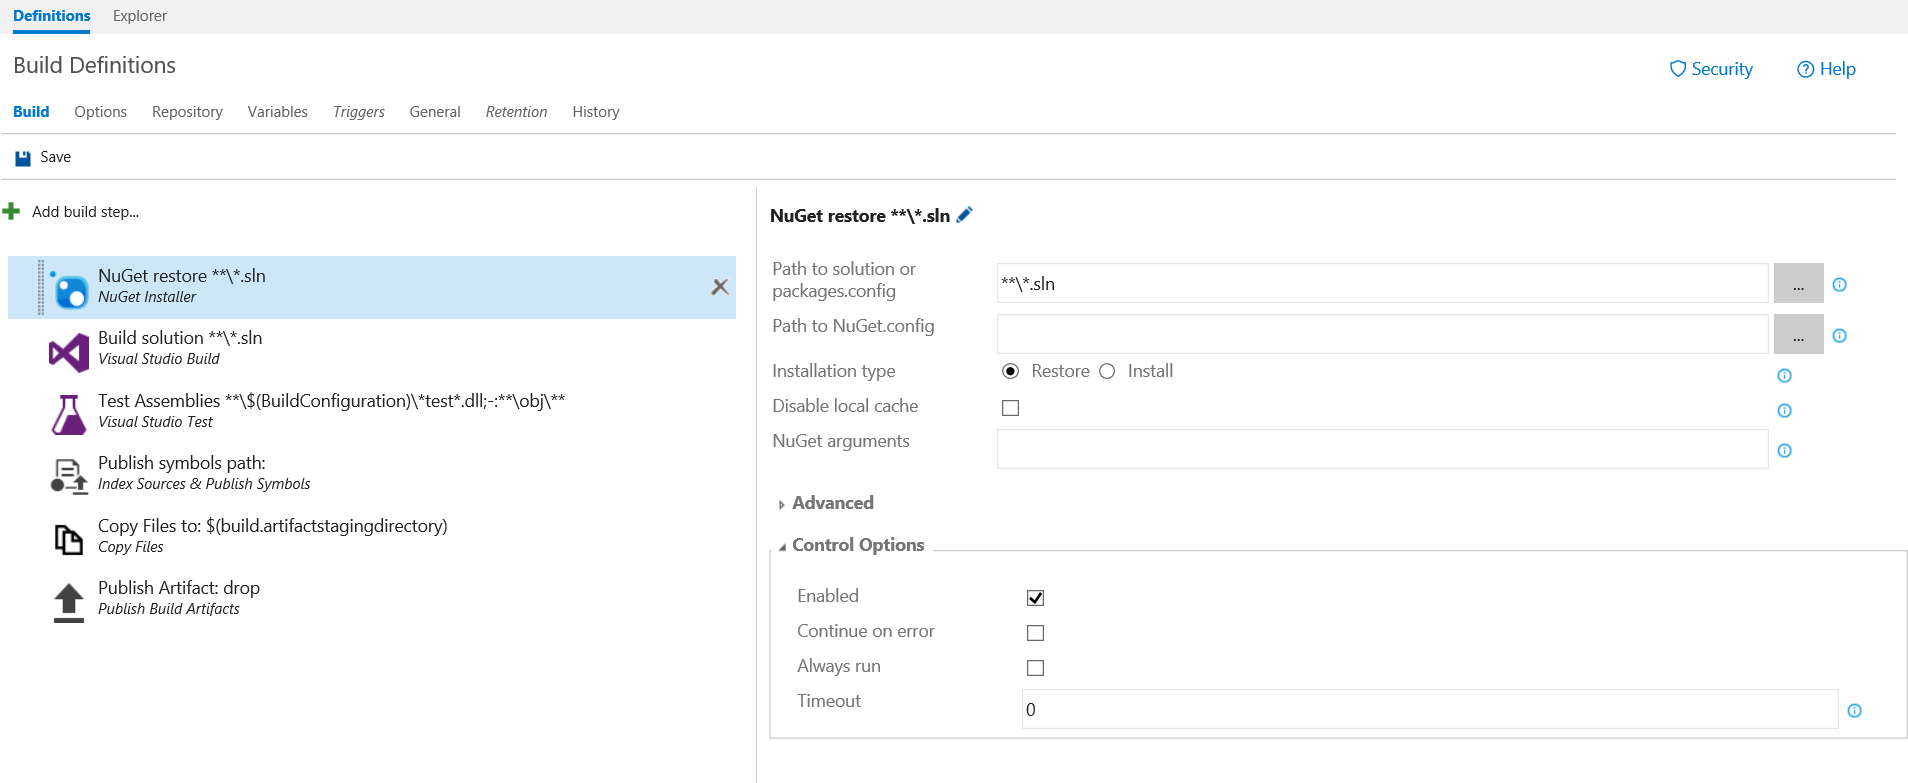
Task: Select the Publish Artifact: drop step
Action: 372,599
